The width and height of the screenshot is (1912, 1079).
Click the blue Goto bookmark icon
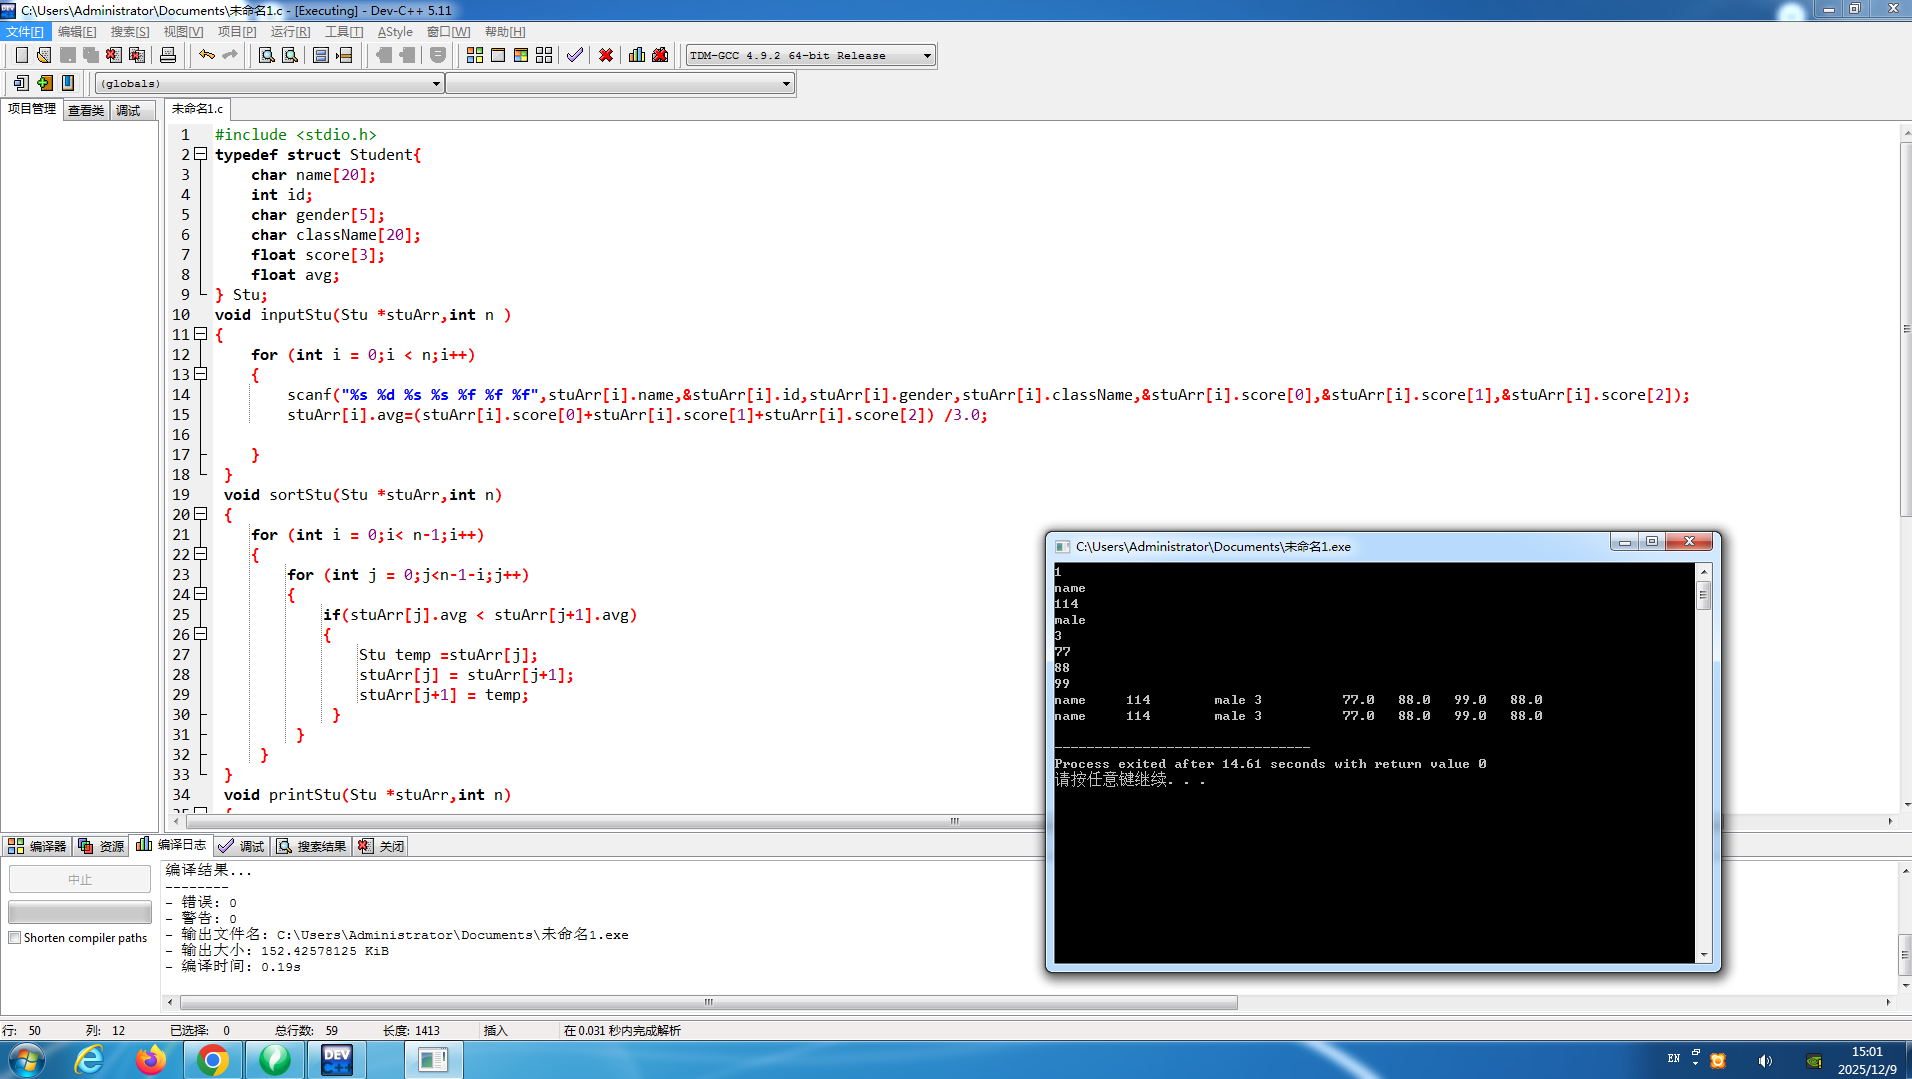pos(67,83)
